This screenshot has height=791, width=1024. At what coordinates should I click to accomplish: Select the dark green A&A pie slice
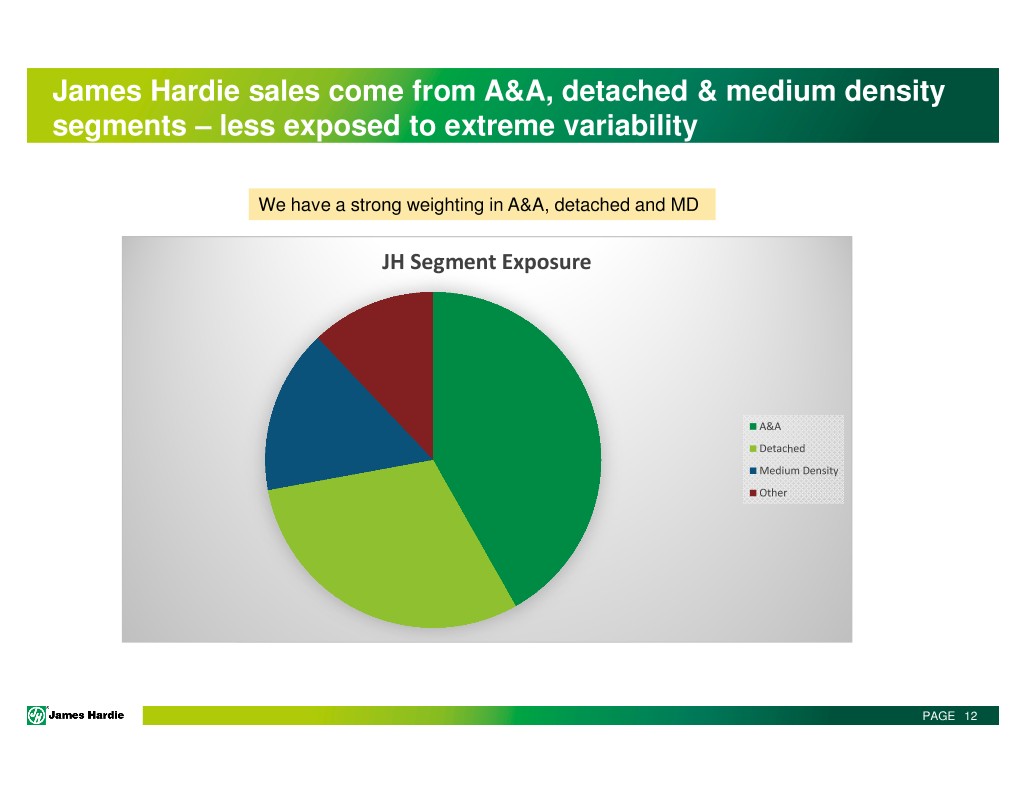520,430
